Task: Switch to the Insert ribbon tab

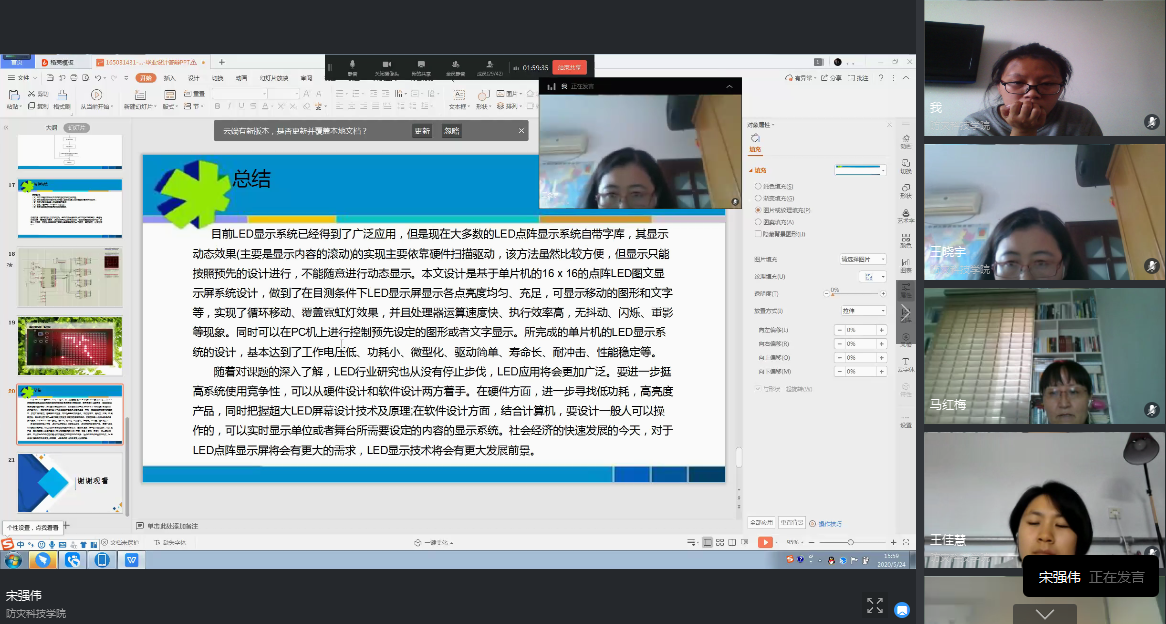Action: (170, 77)
